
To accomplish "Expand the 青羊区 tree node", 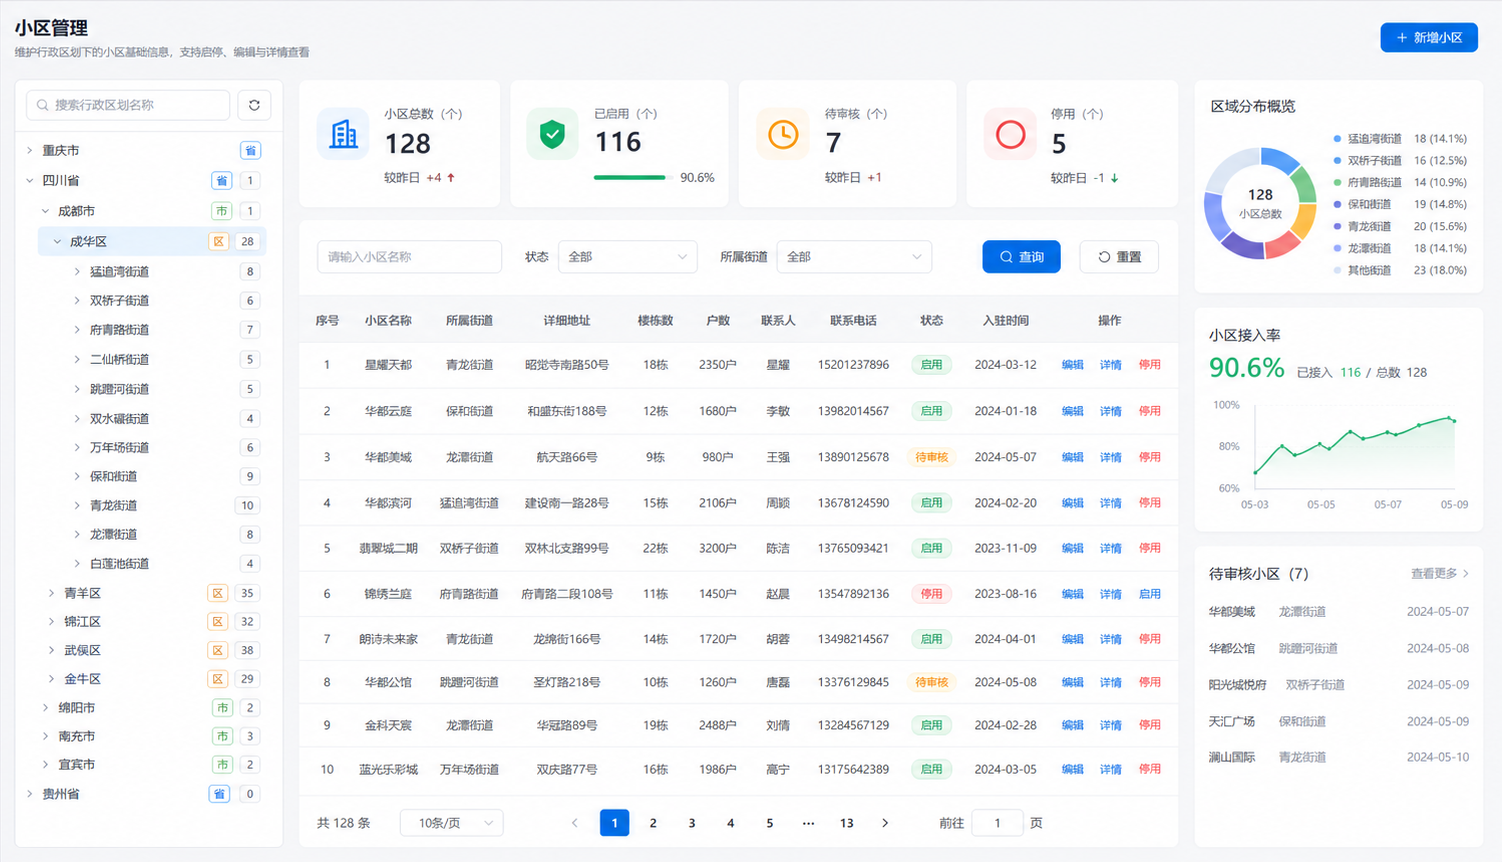I will [x=51, y=593].
